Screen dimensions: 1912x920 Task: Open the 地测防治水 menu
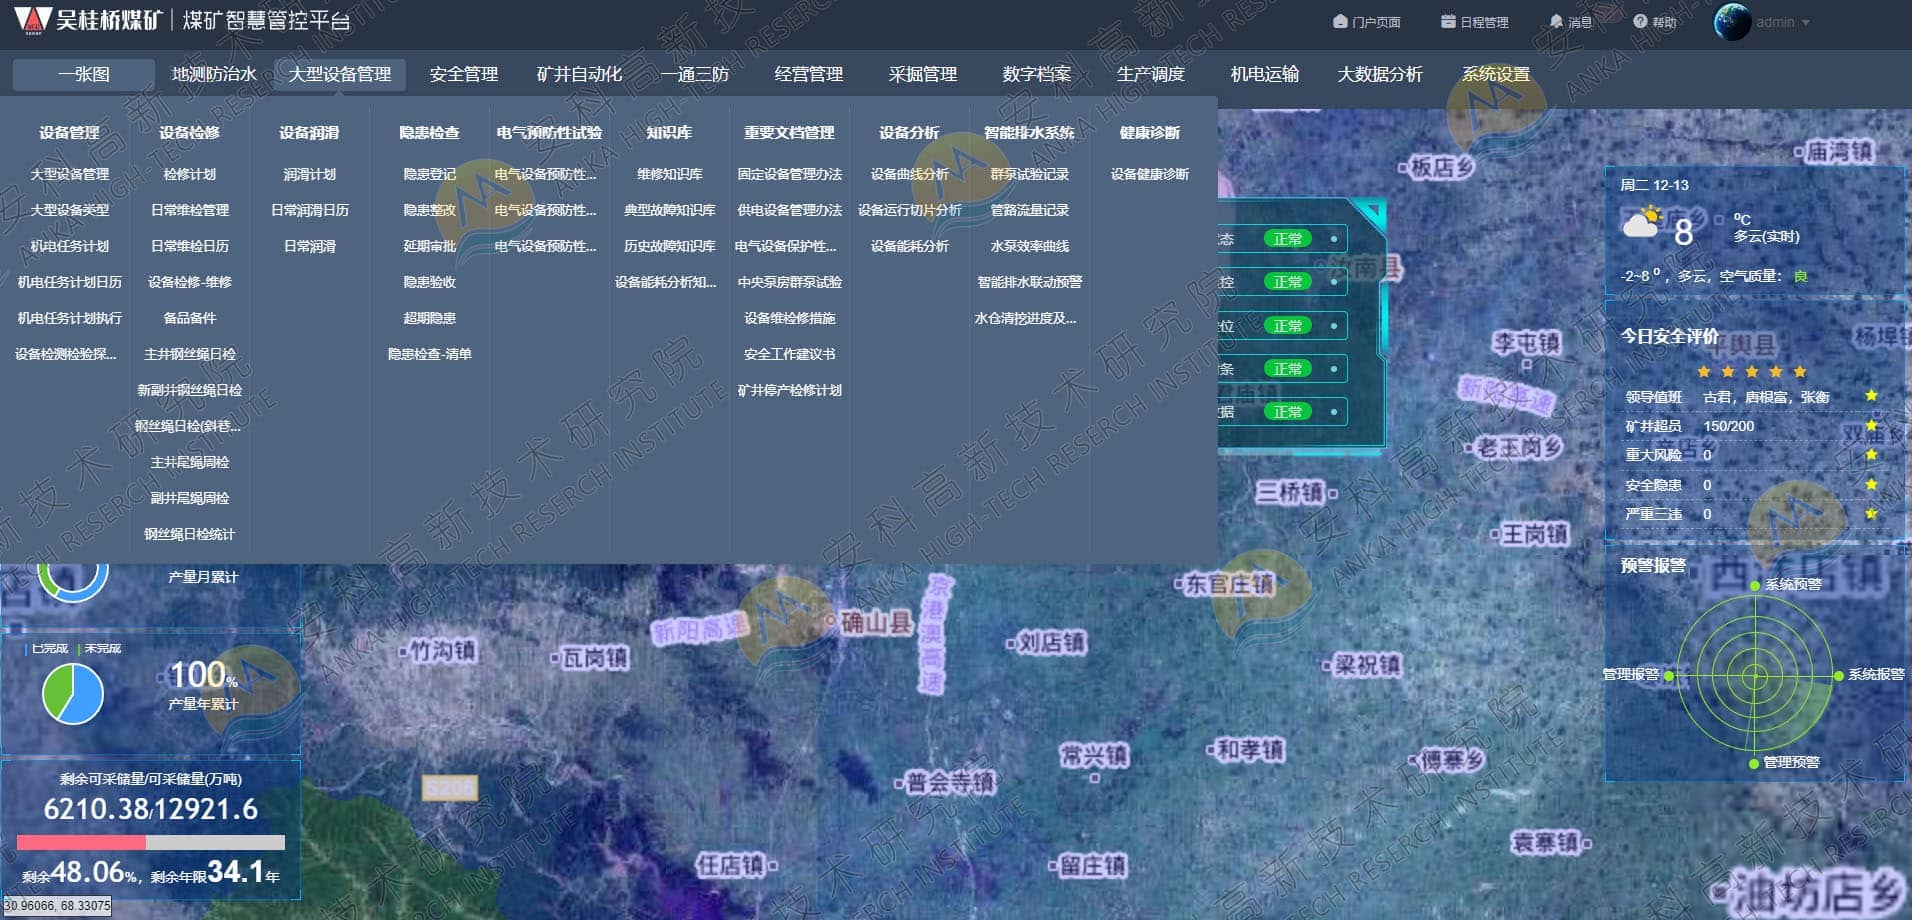coord(214,74)
